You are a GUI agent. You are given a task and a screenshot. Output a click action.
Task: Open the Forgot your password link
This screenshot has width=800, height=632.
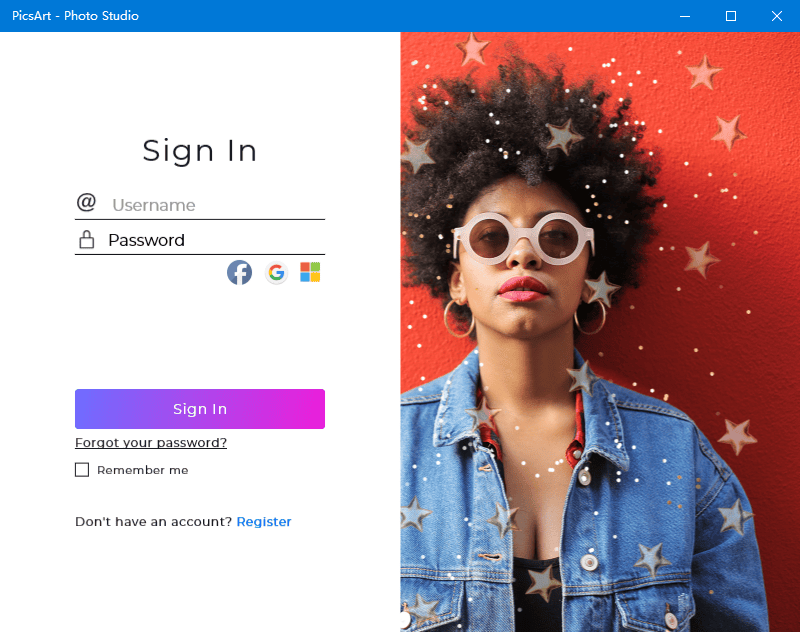click(151, 442)
